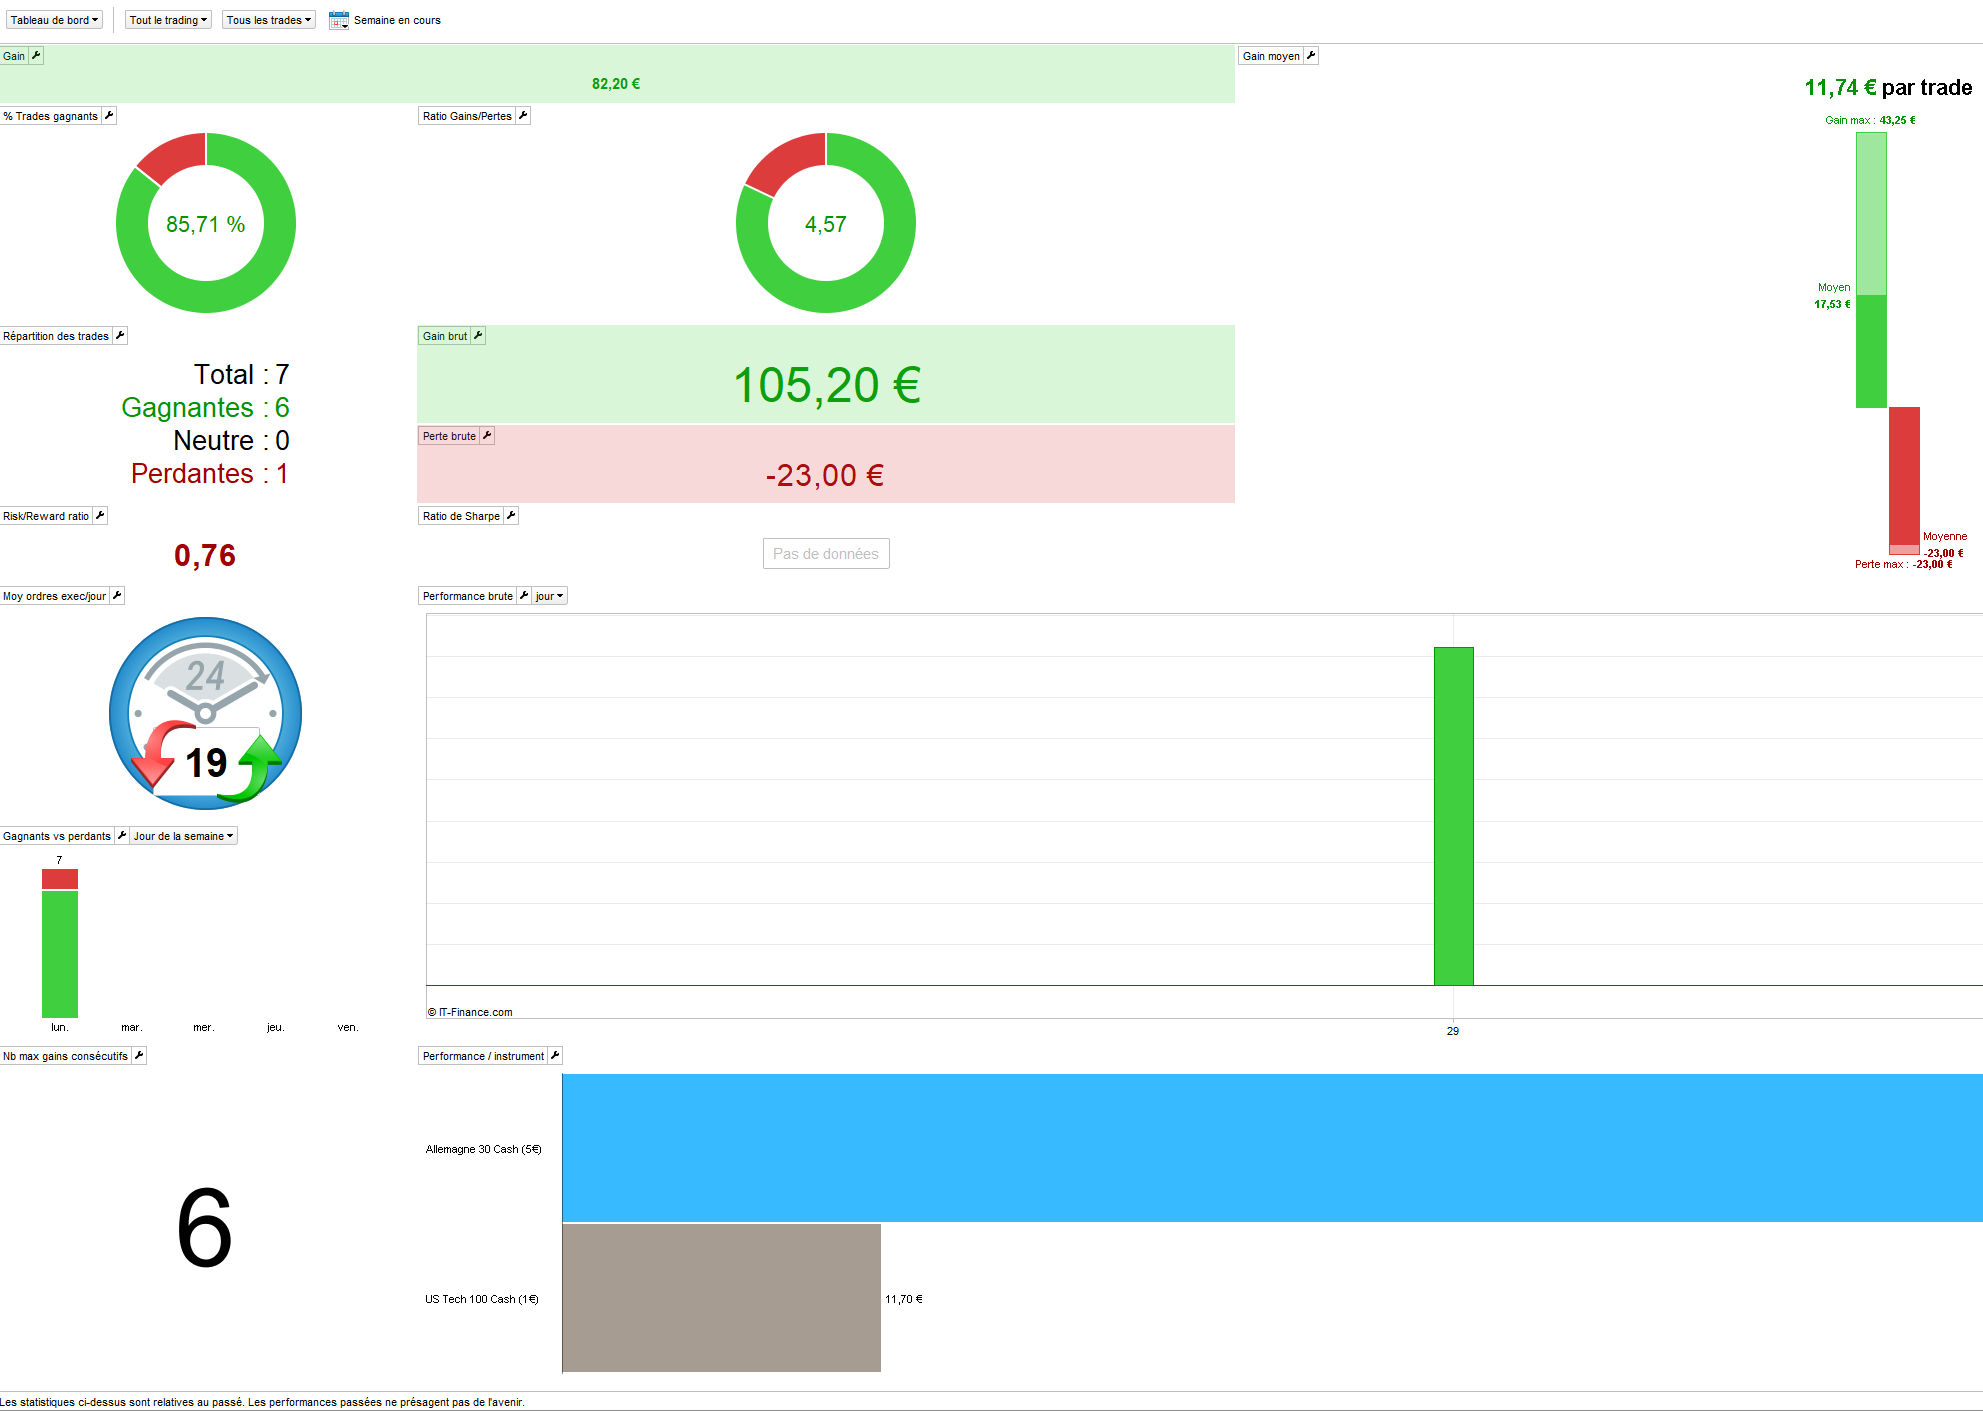Open Gain moyen widget settings wrench
Viewport: 1983px width, 1411px height.
(x=1311, y=56)
